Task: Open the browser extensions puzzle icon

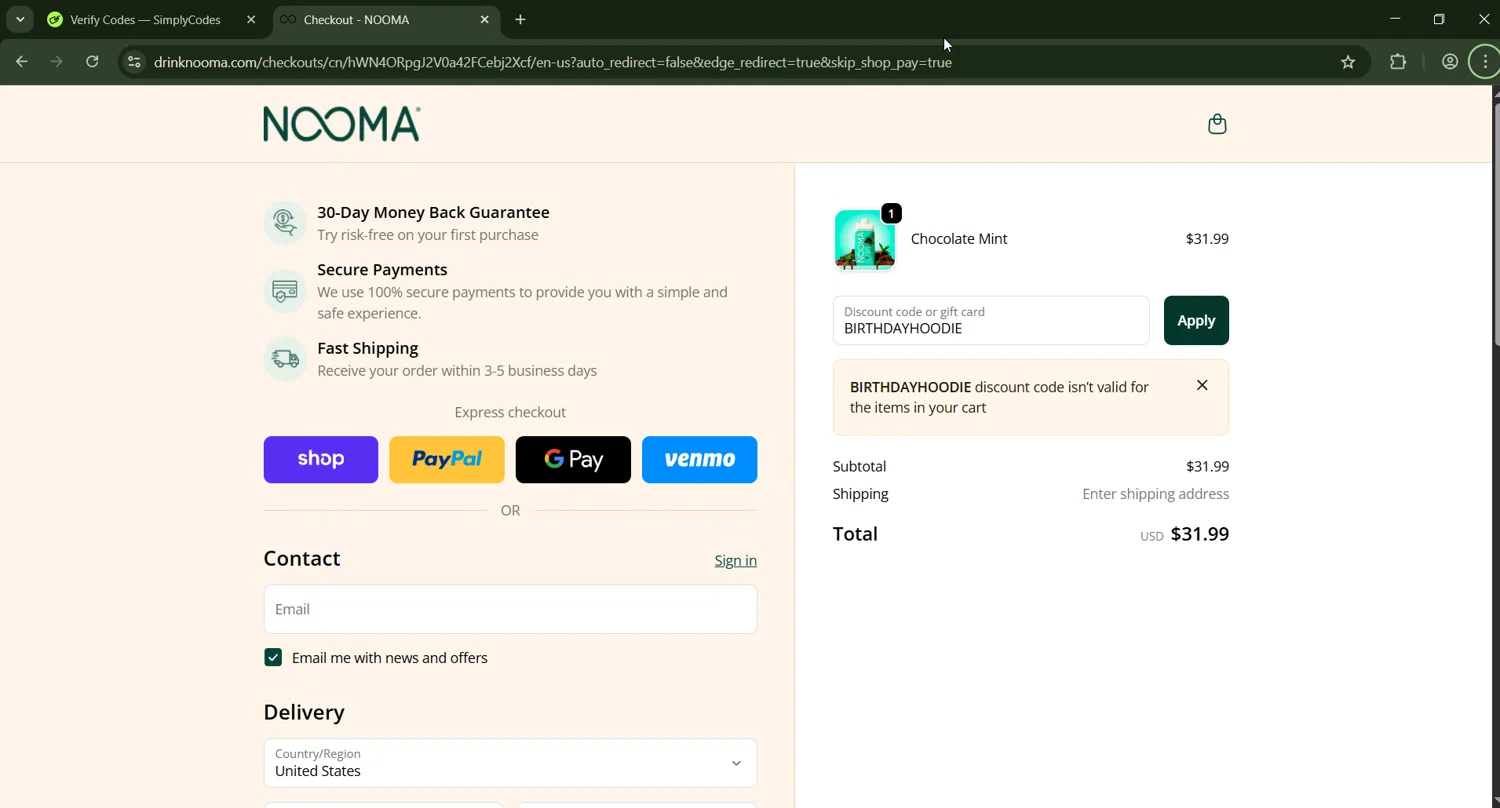Action: [x=1398, y=62]
